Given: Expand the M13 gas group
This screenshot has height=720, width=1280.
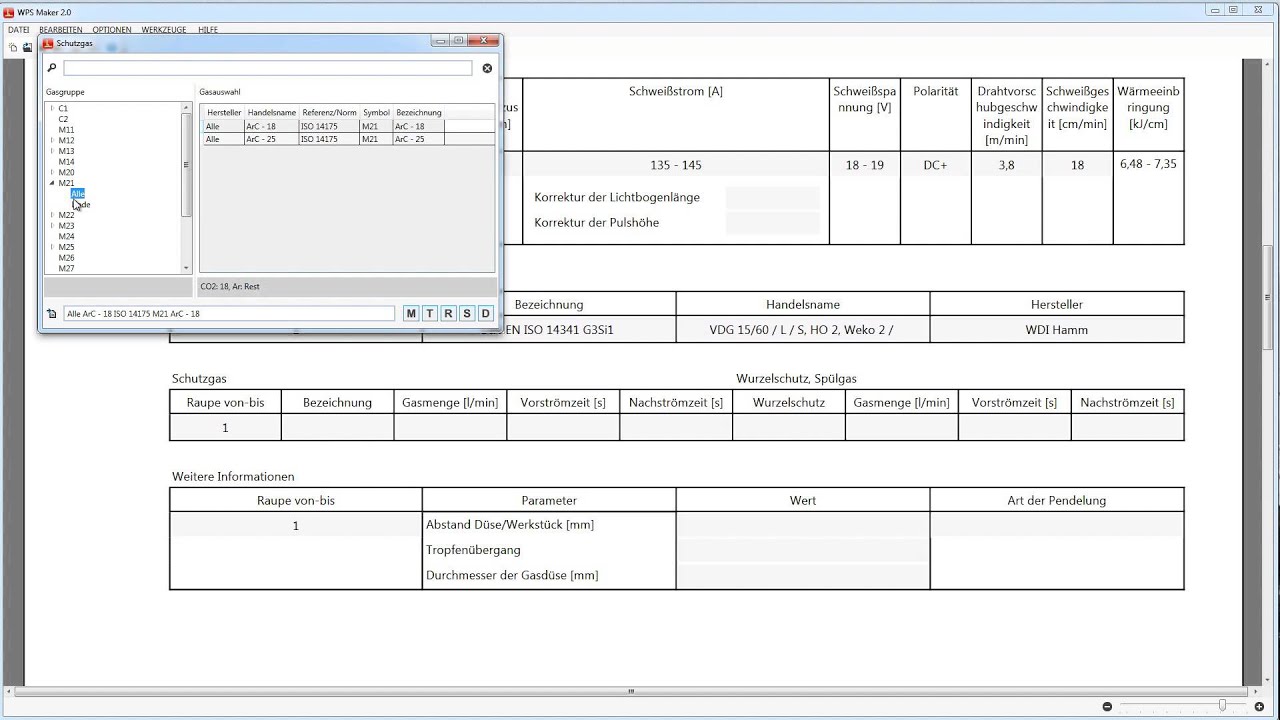Looking at the screenshot, I should coord(52,151).
